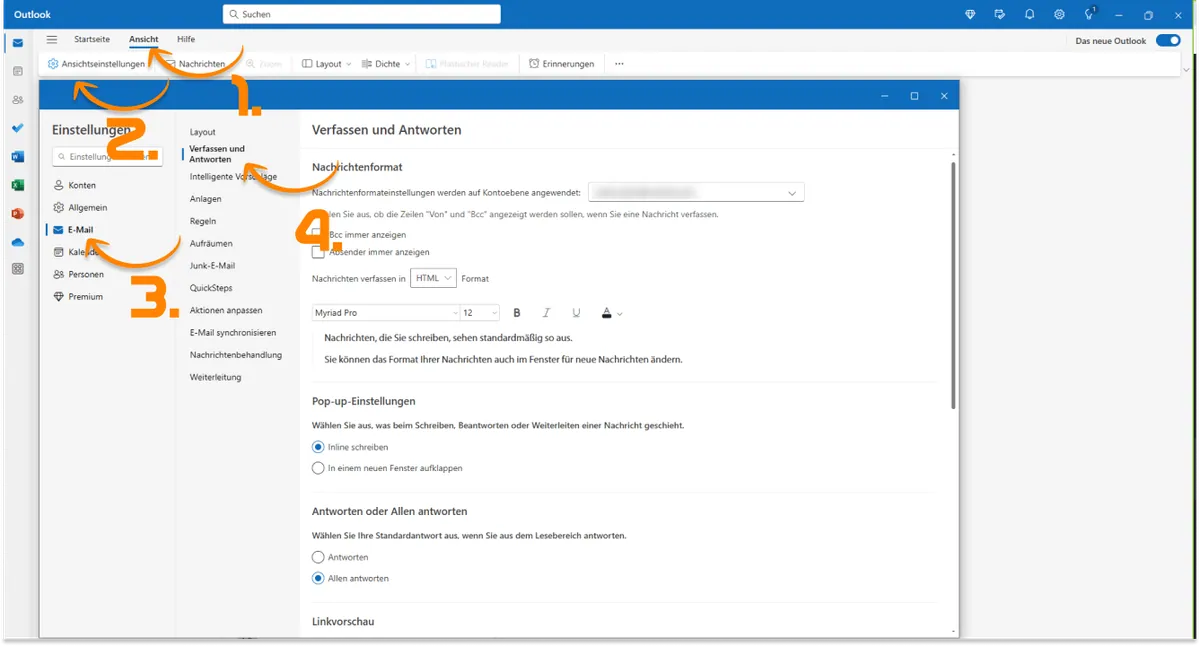Screen dimensions: 1200x646
Task: Open the account selection dropdown
Action: [696, 192]
